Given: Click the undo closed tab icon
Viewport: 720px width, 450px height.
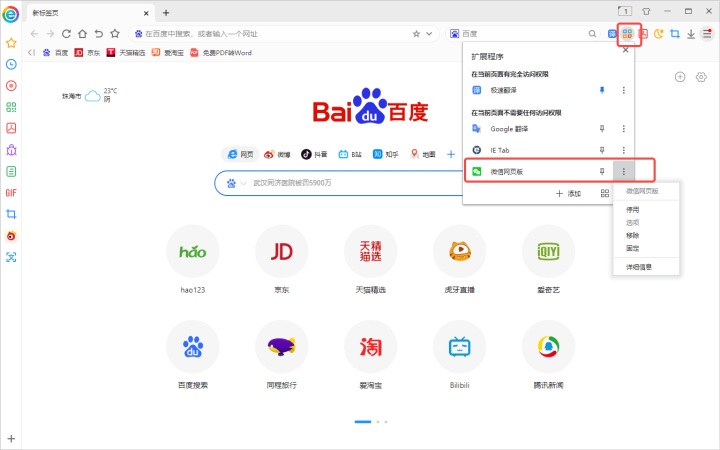Looking at the screenshot, I should click(x=99, y=34).
